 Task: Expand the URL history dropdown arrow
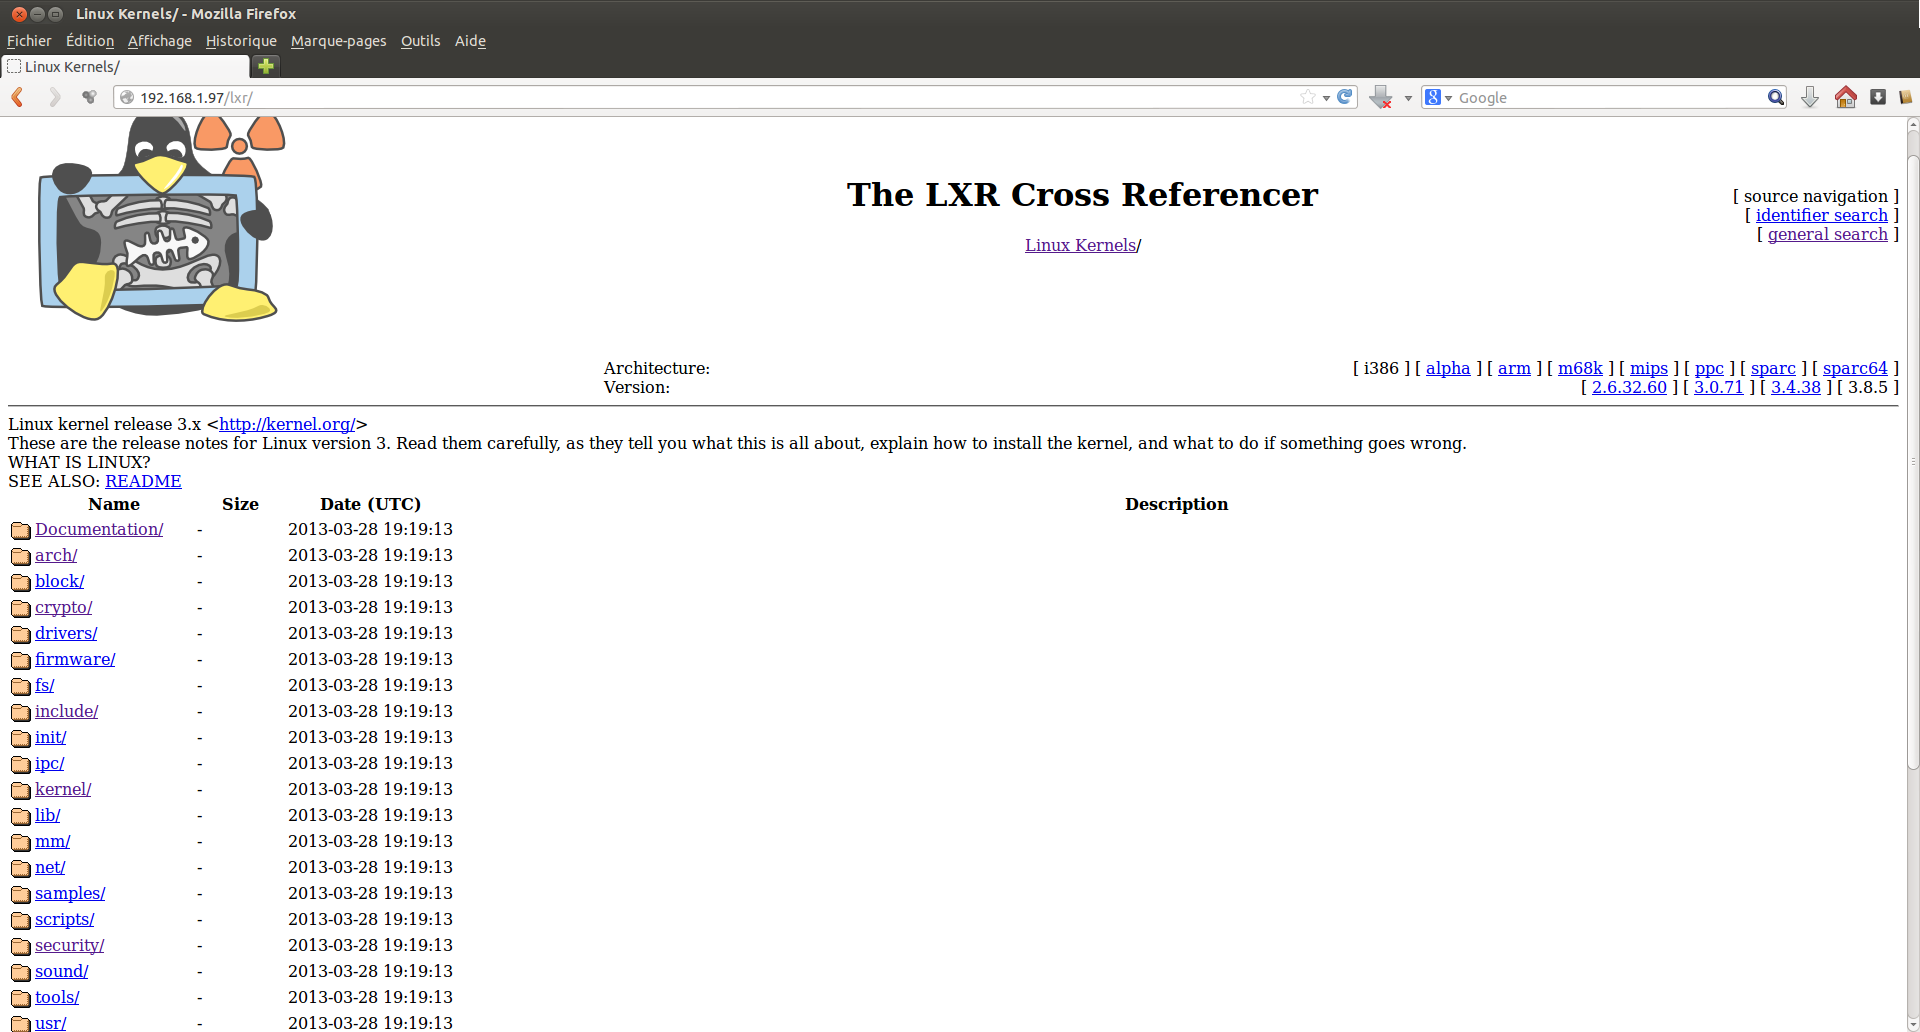pyautogui.click(x=1326, y=98)
